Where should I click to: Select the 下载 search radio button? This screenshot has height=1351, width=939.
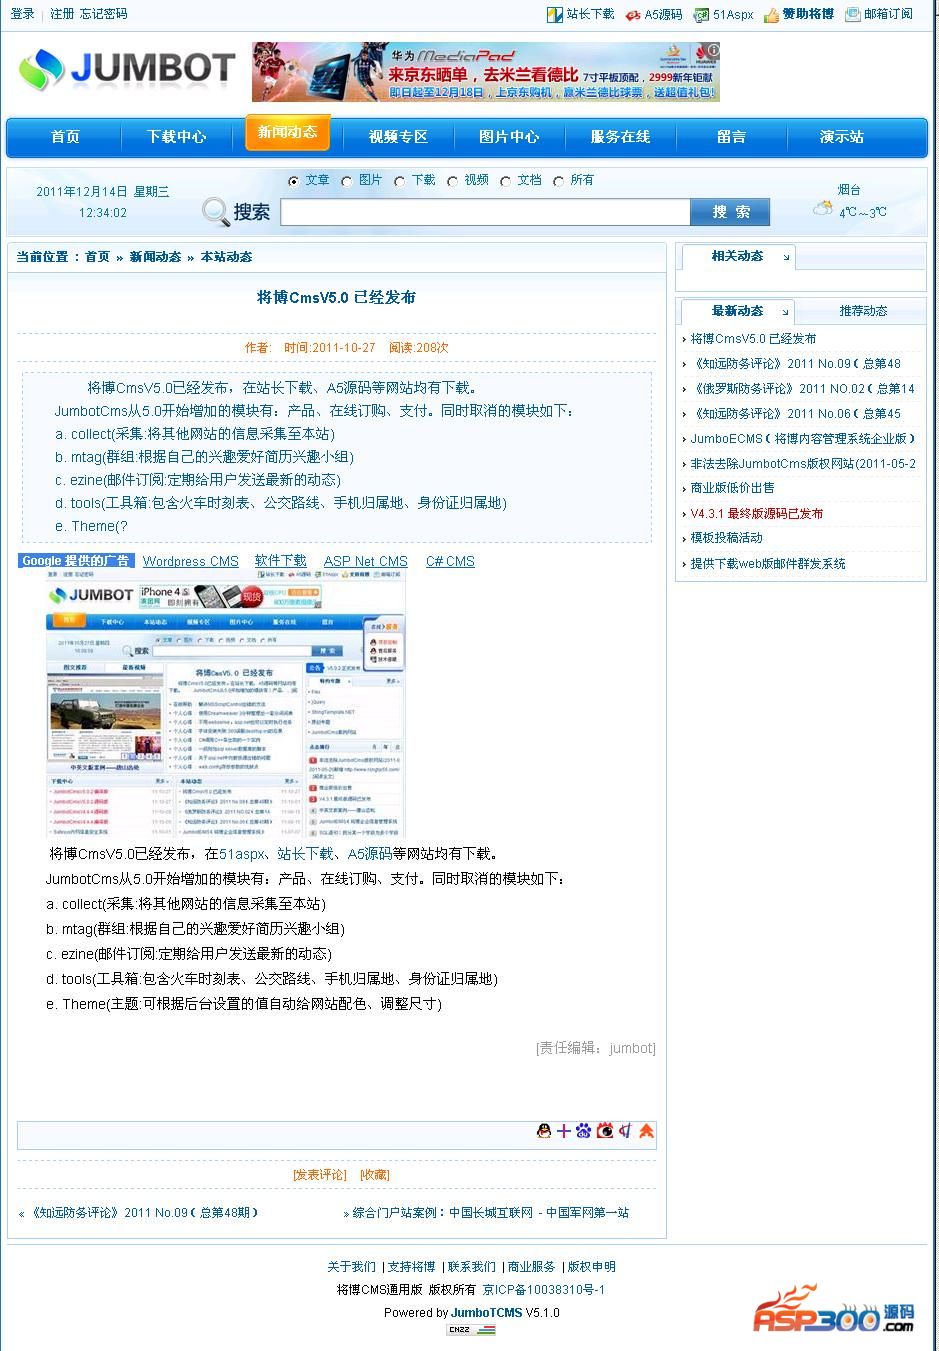[399, 181]
